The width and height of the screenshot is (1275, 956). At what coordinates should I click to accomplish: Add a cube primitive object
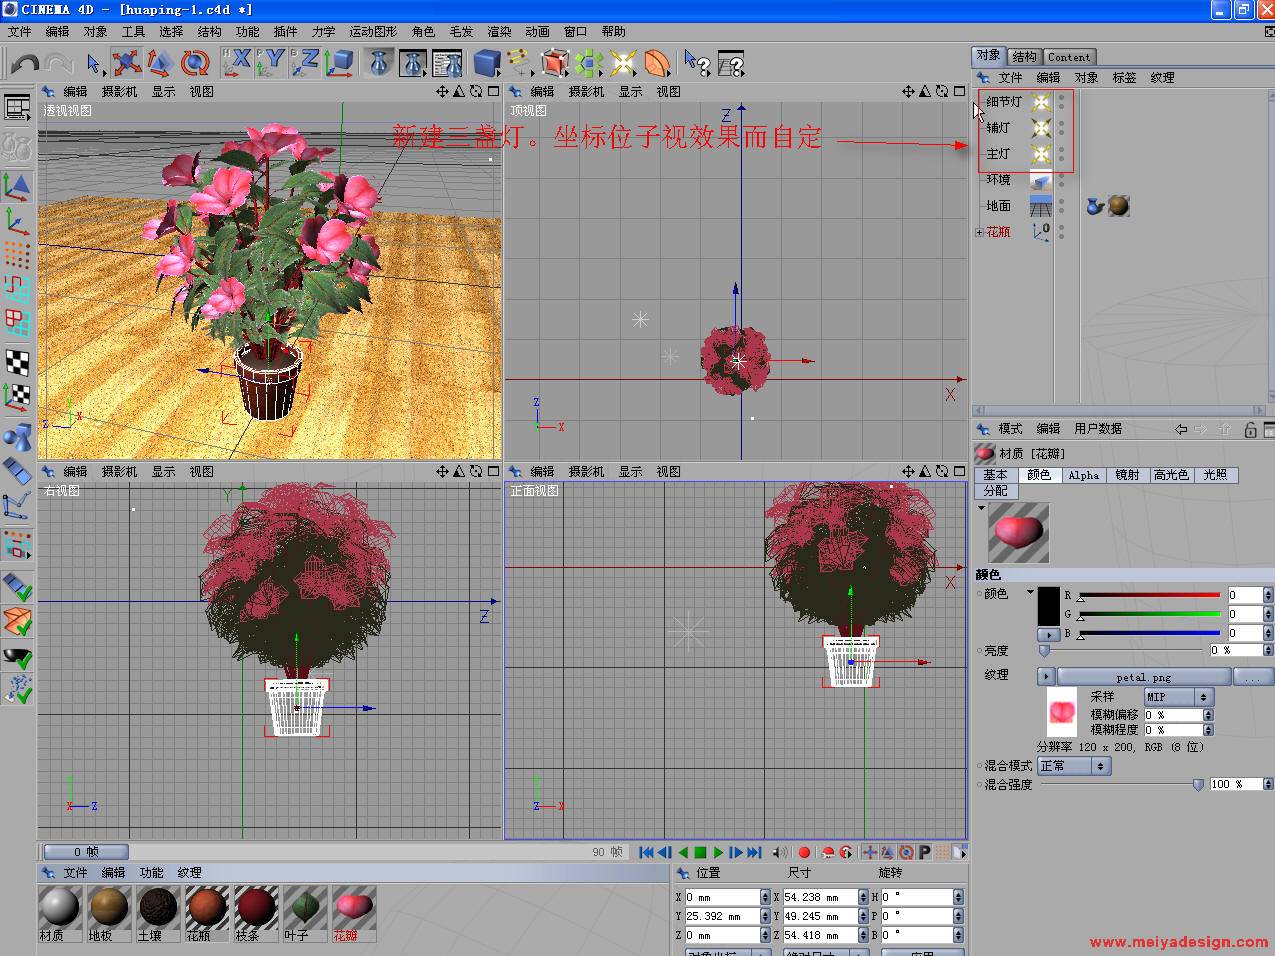click(487, 64)
